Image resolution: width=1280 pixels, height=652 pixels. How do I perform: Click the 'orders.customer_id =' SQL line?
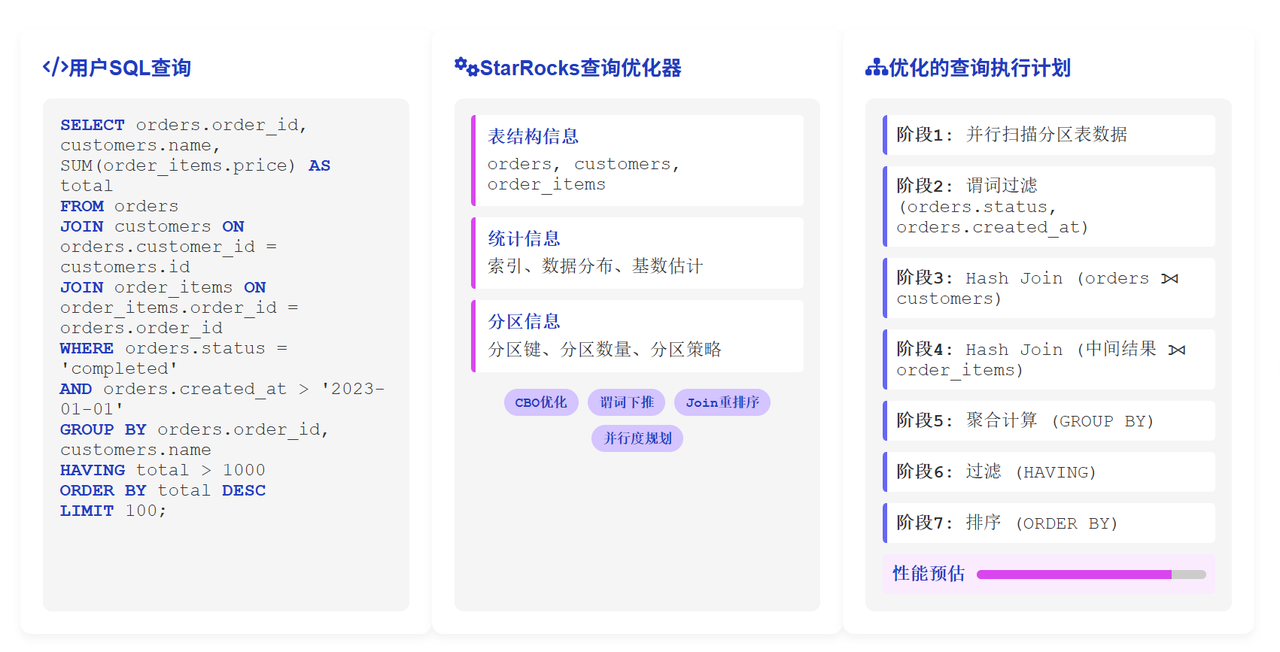click(168, 247)
